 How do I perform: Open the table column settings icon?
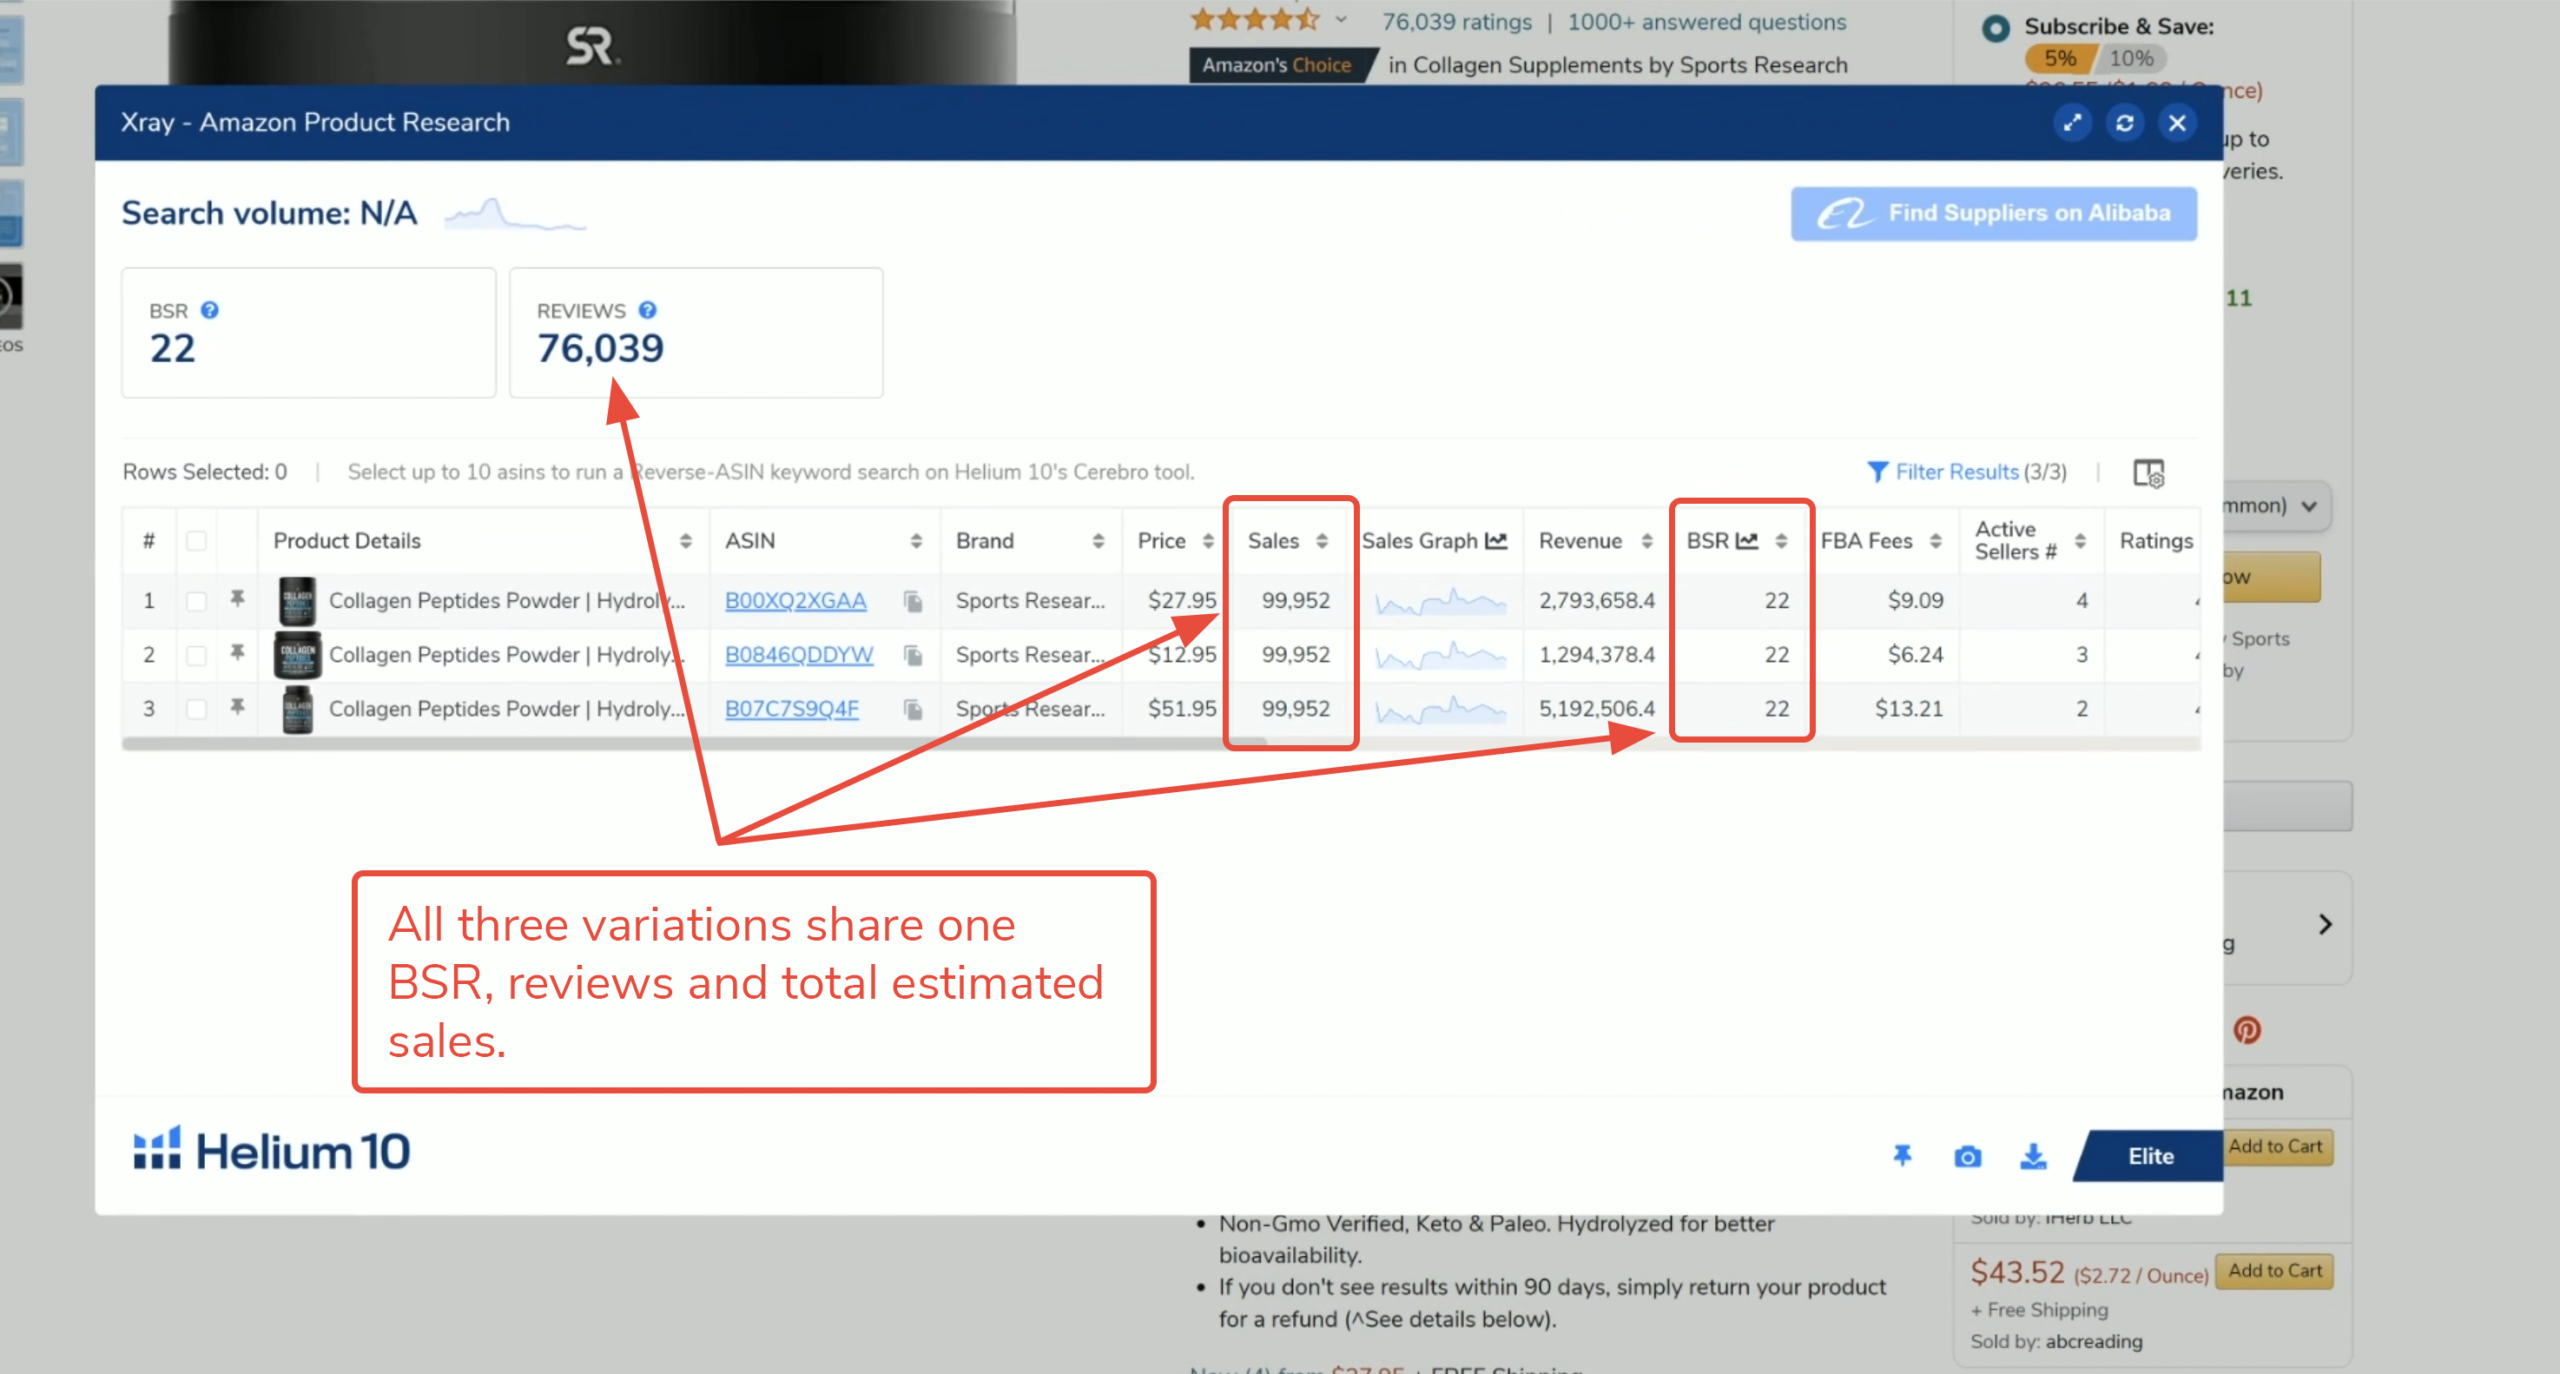point(2148,473)
